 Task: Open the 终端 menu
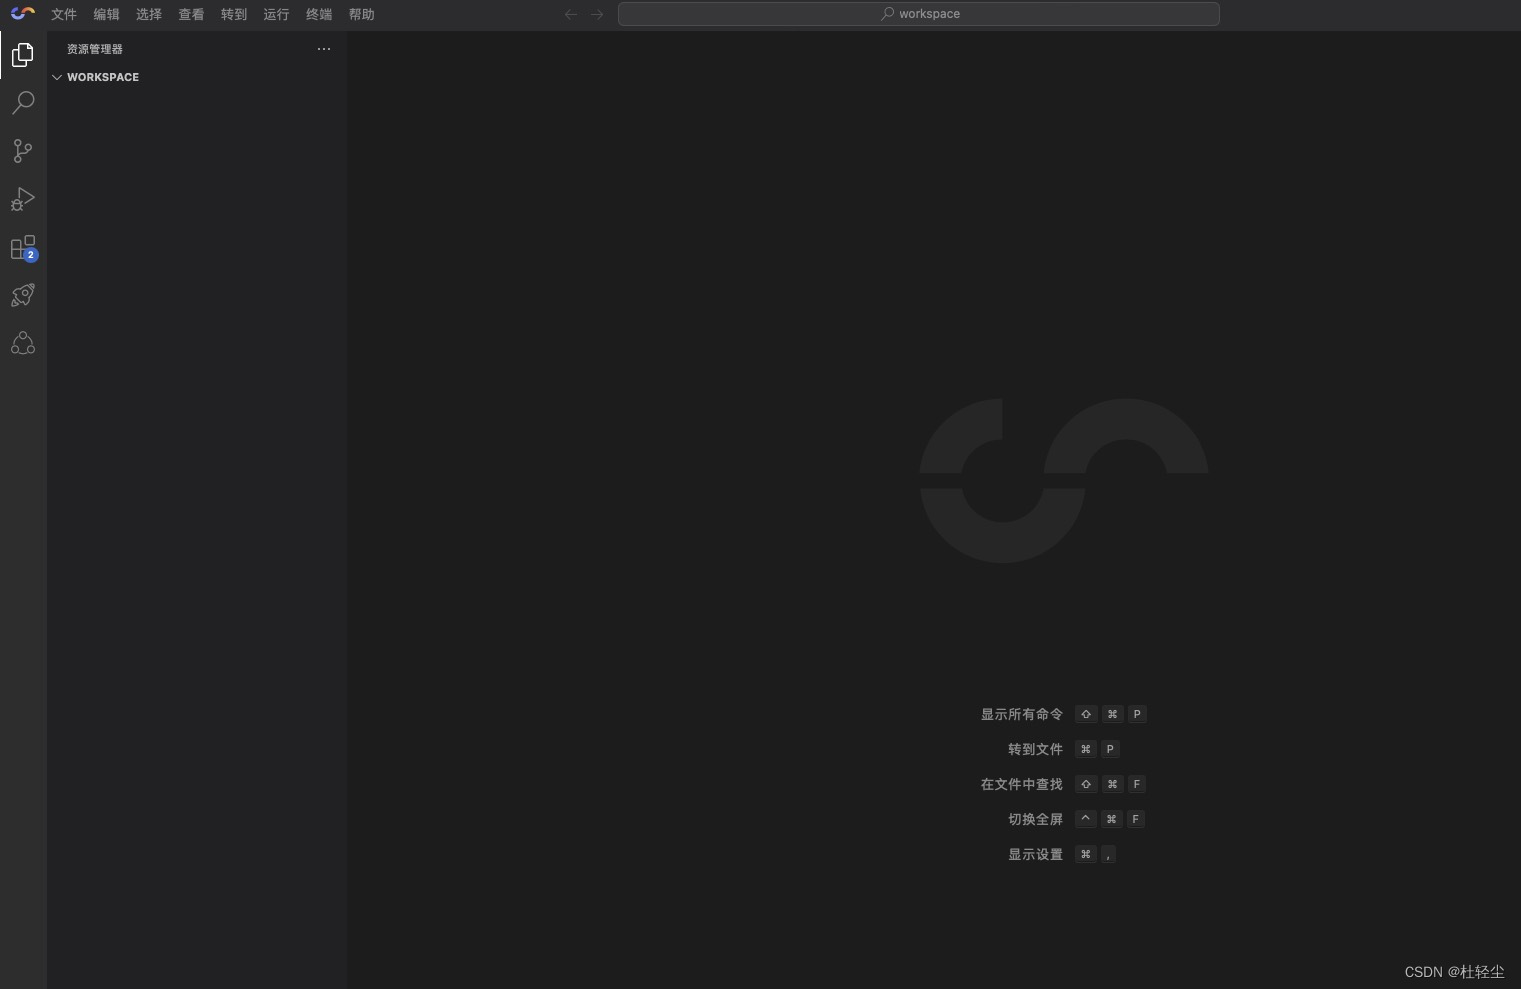tap(319, 14)
